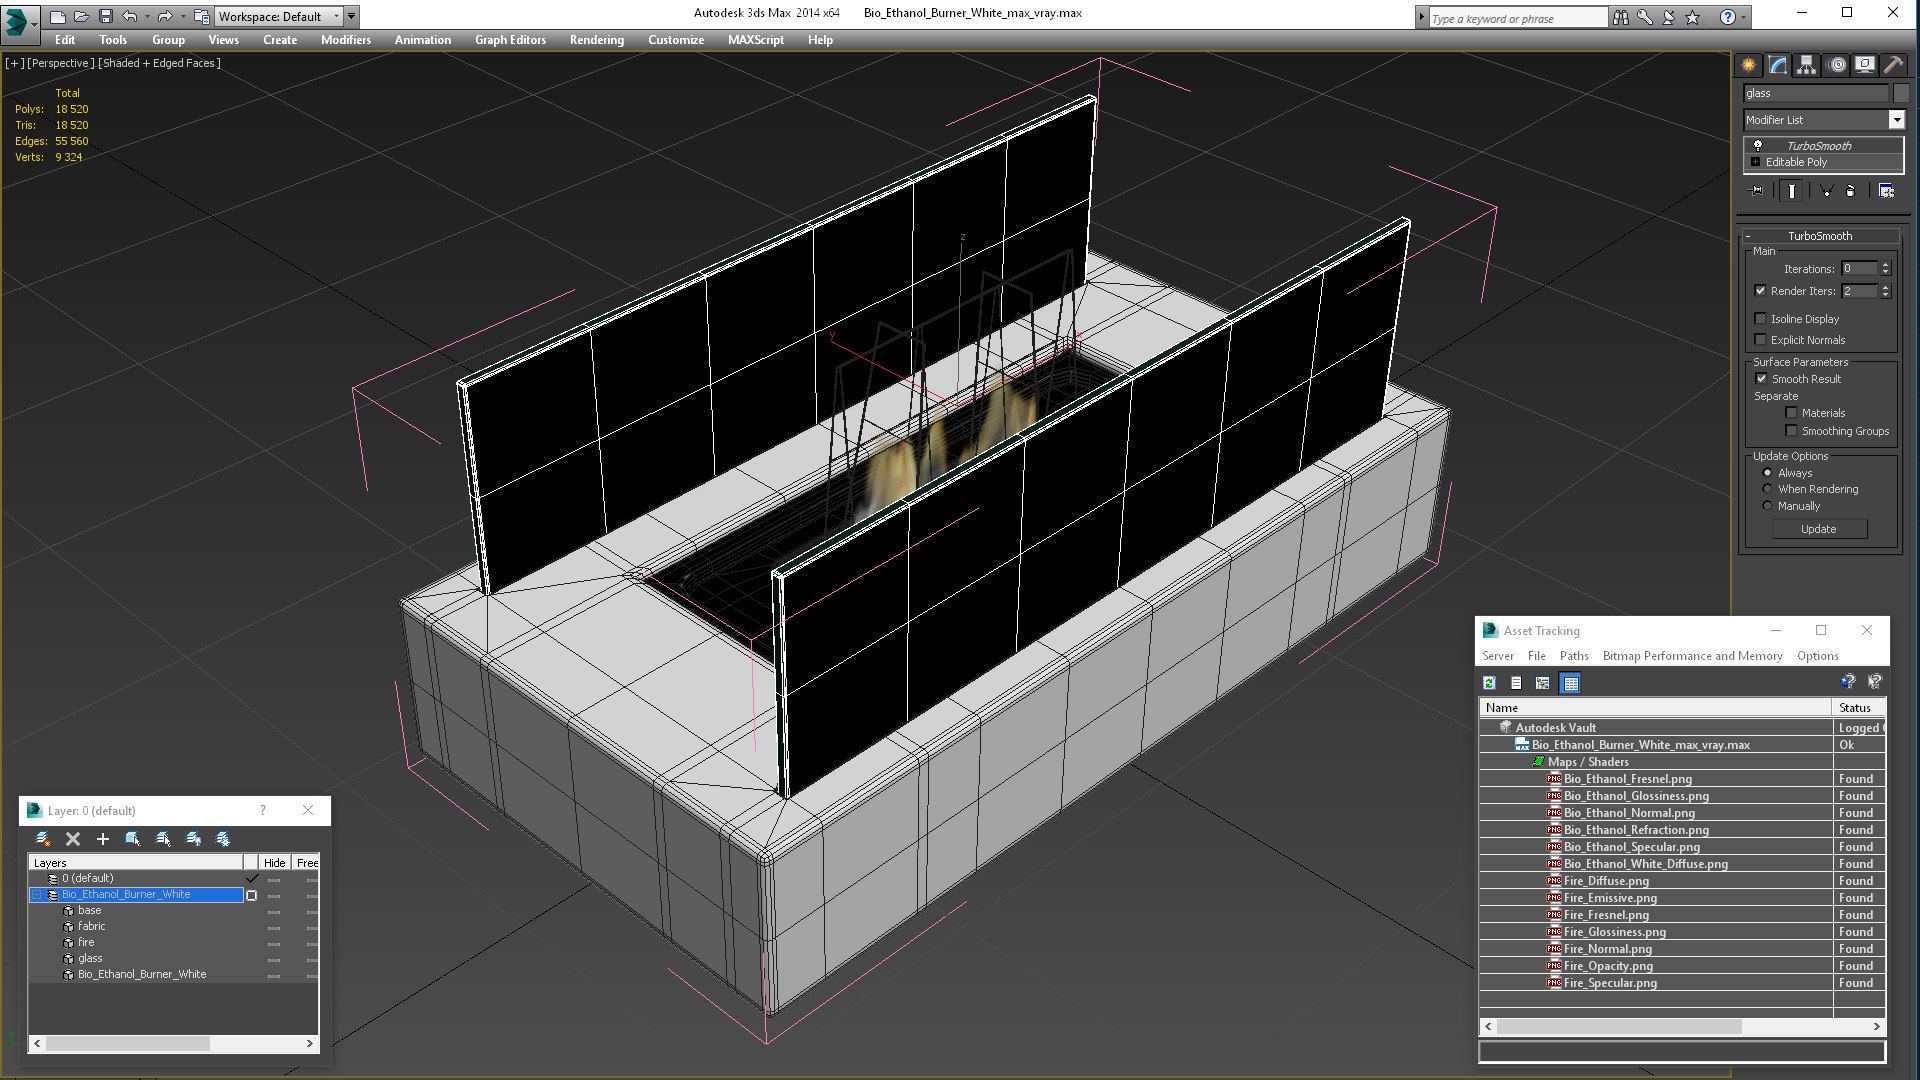Open the Utilities hammer panel tab

tap(1893, 65)
